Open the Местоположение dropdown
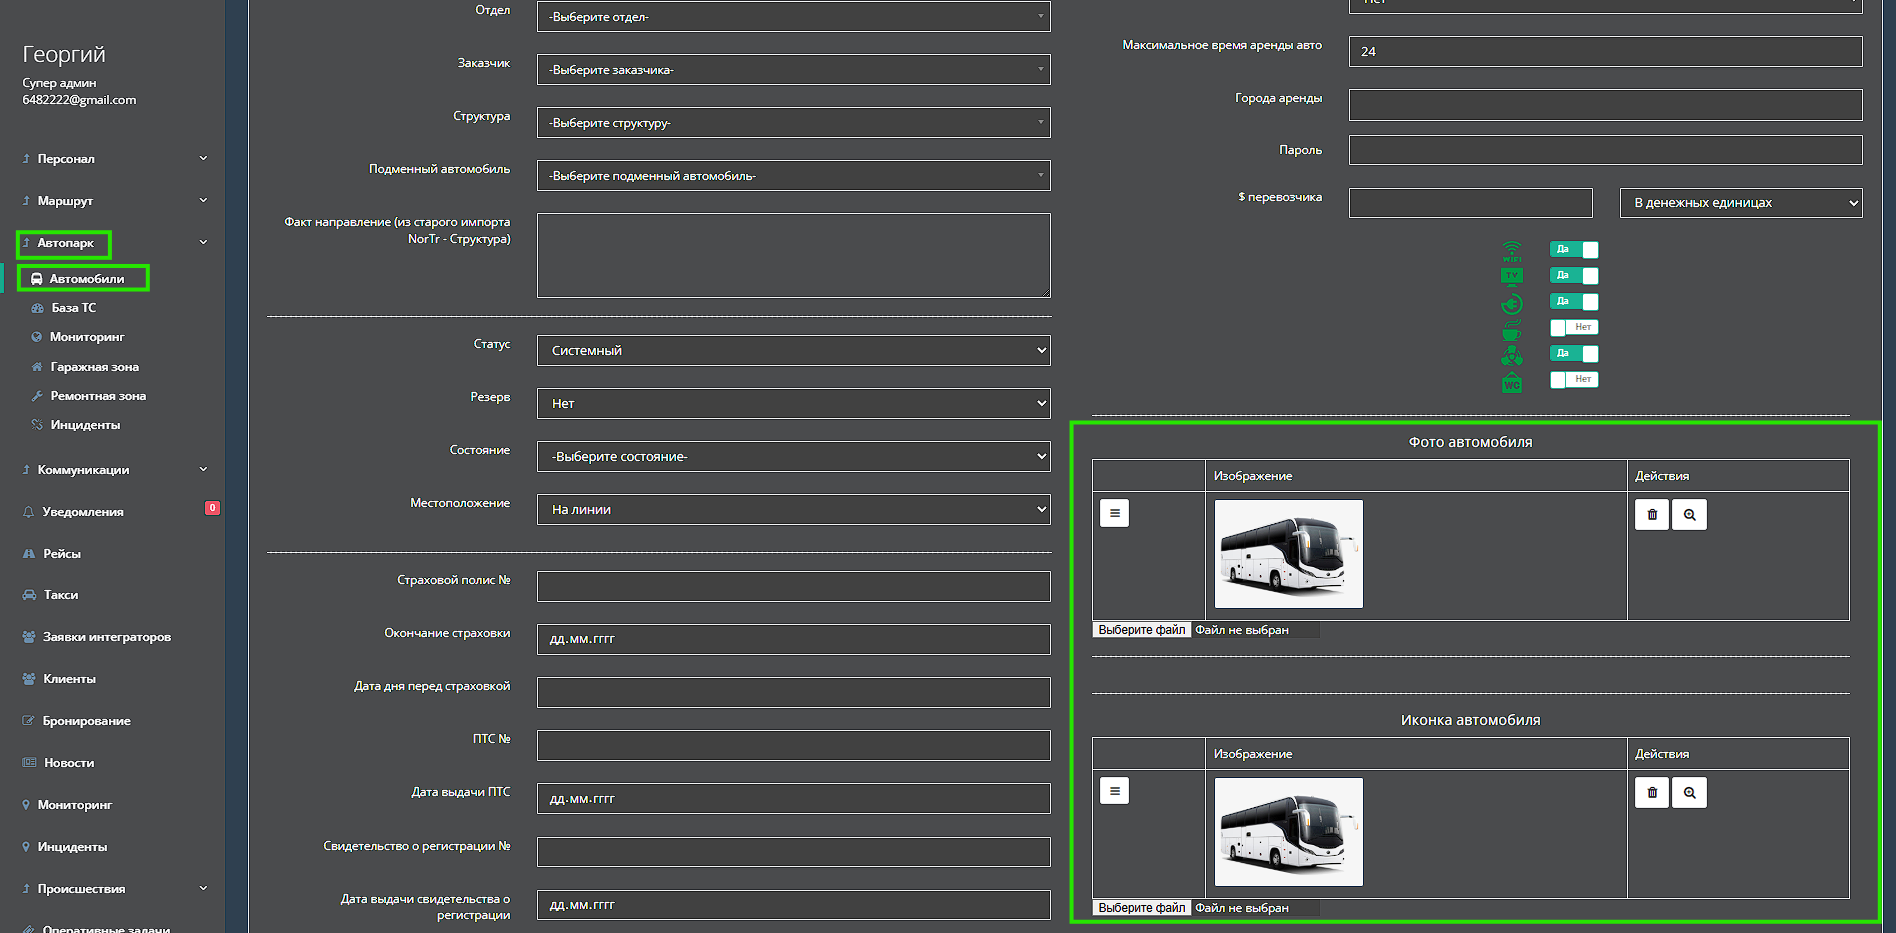1896x933 pixels. (793, 510)
